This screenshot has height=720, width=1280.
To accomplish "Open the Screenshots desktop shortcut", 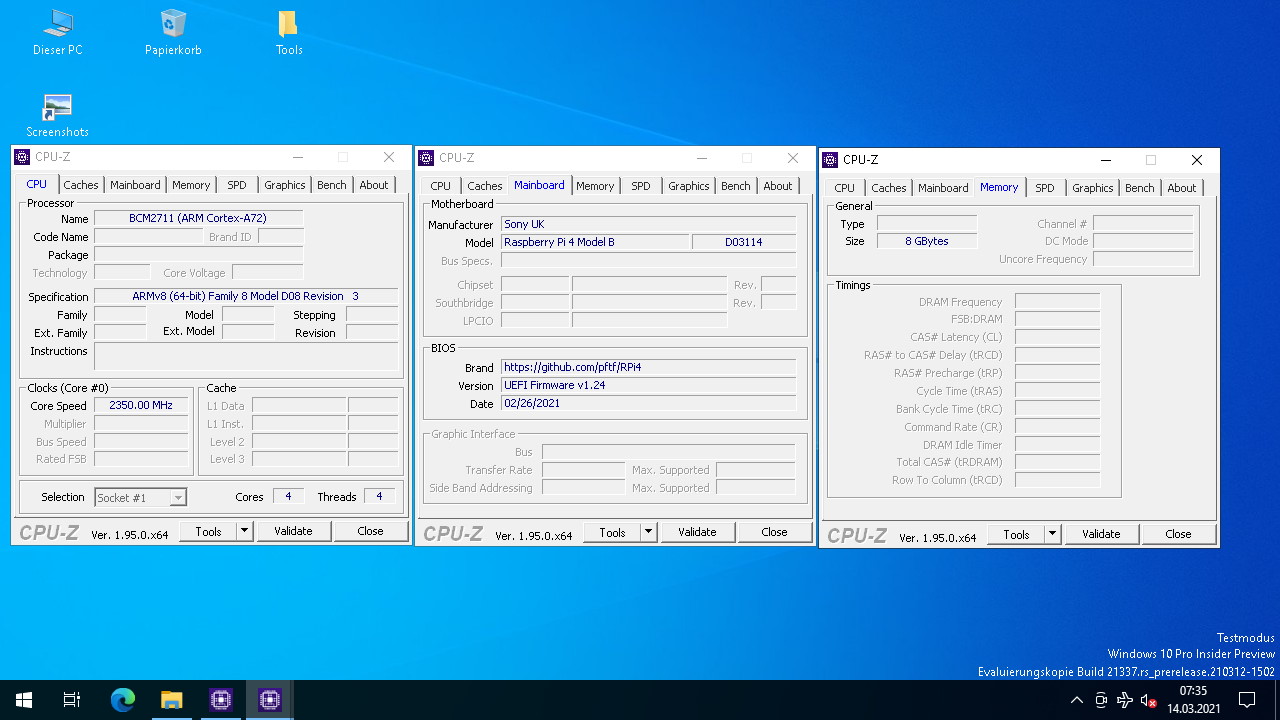I will (x=57, y=115).
